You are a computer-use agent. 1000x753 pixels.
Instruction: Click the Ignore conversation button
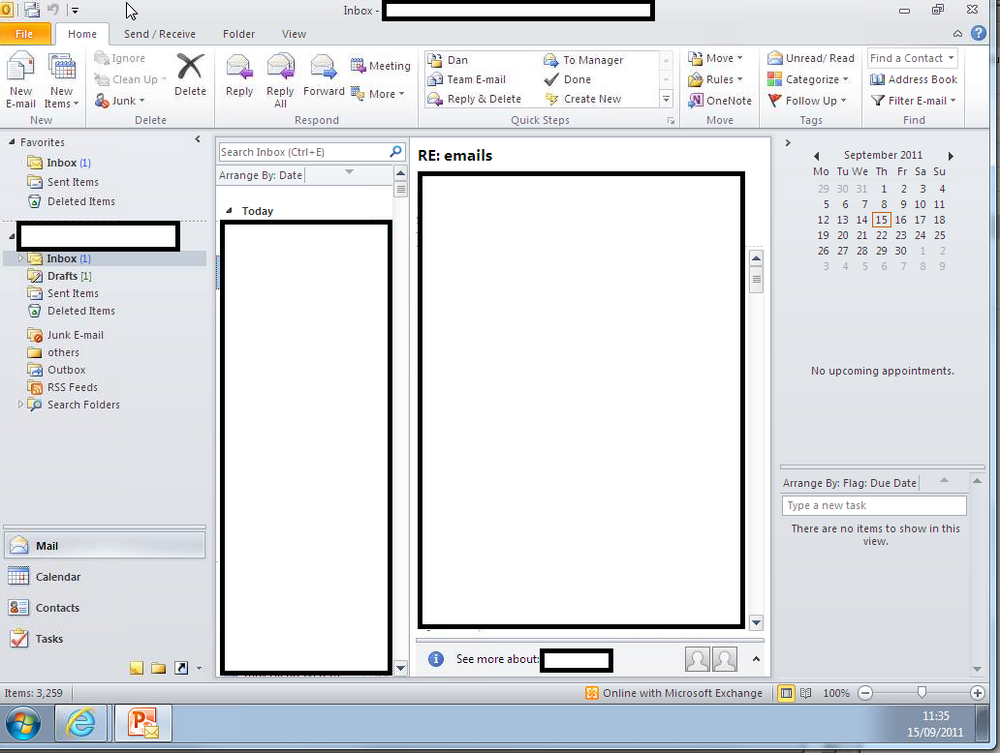(120, 58)
